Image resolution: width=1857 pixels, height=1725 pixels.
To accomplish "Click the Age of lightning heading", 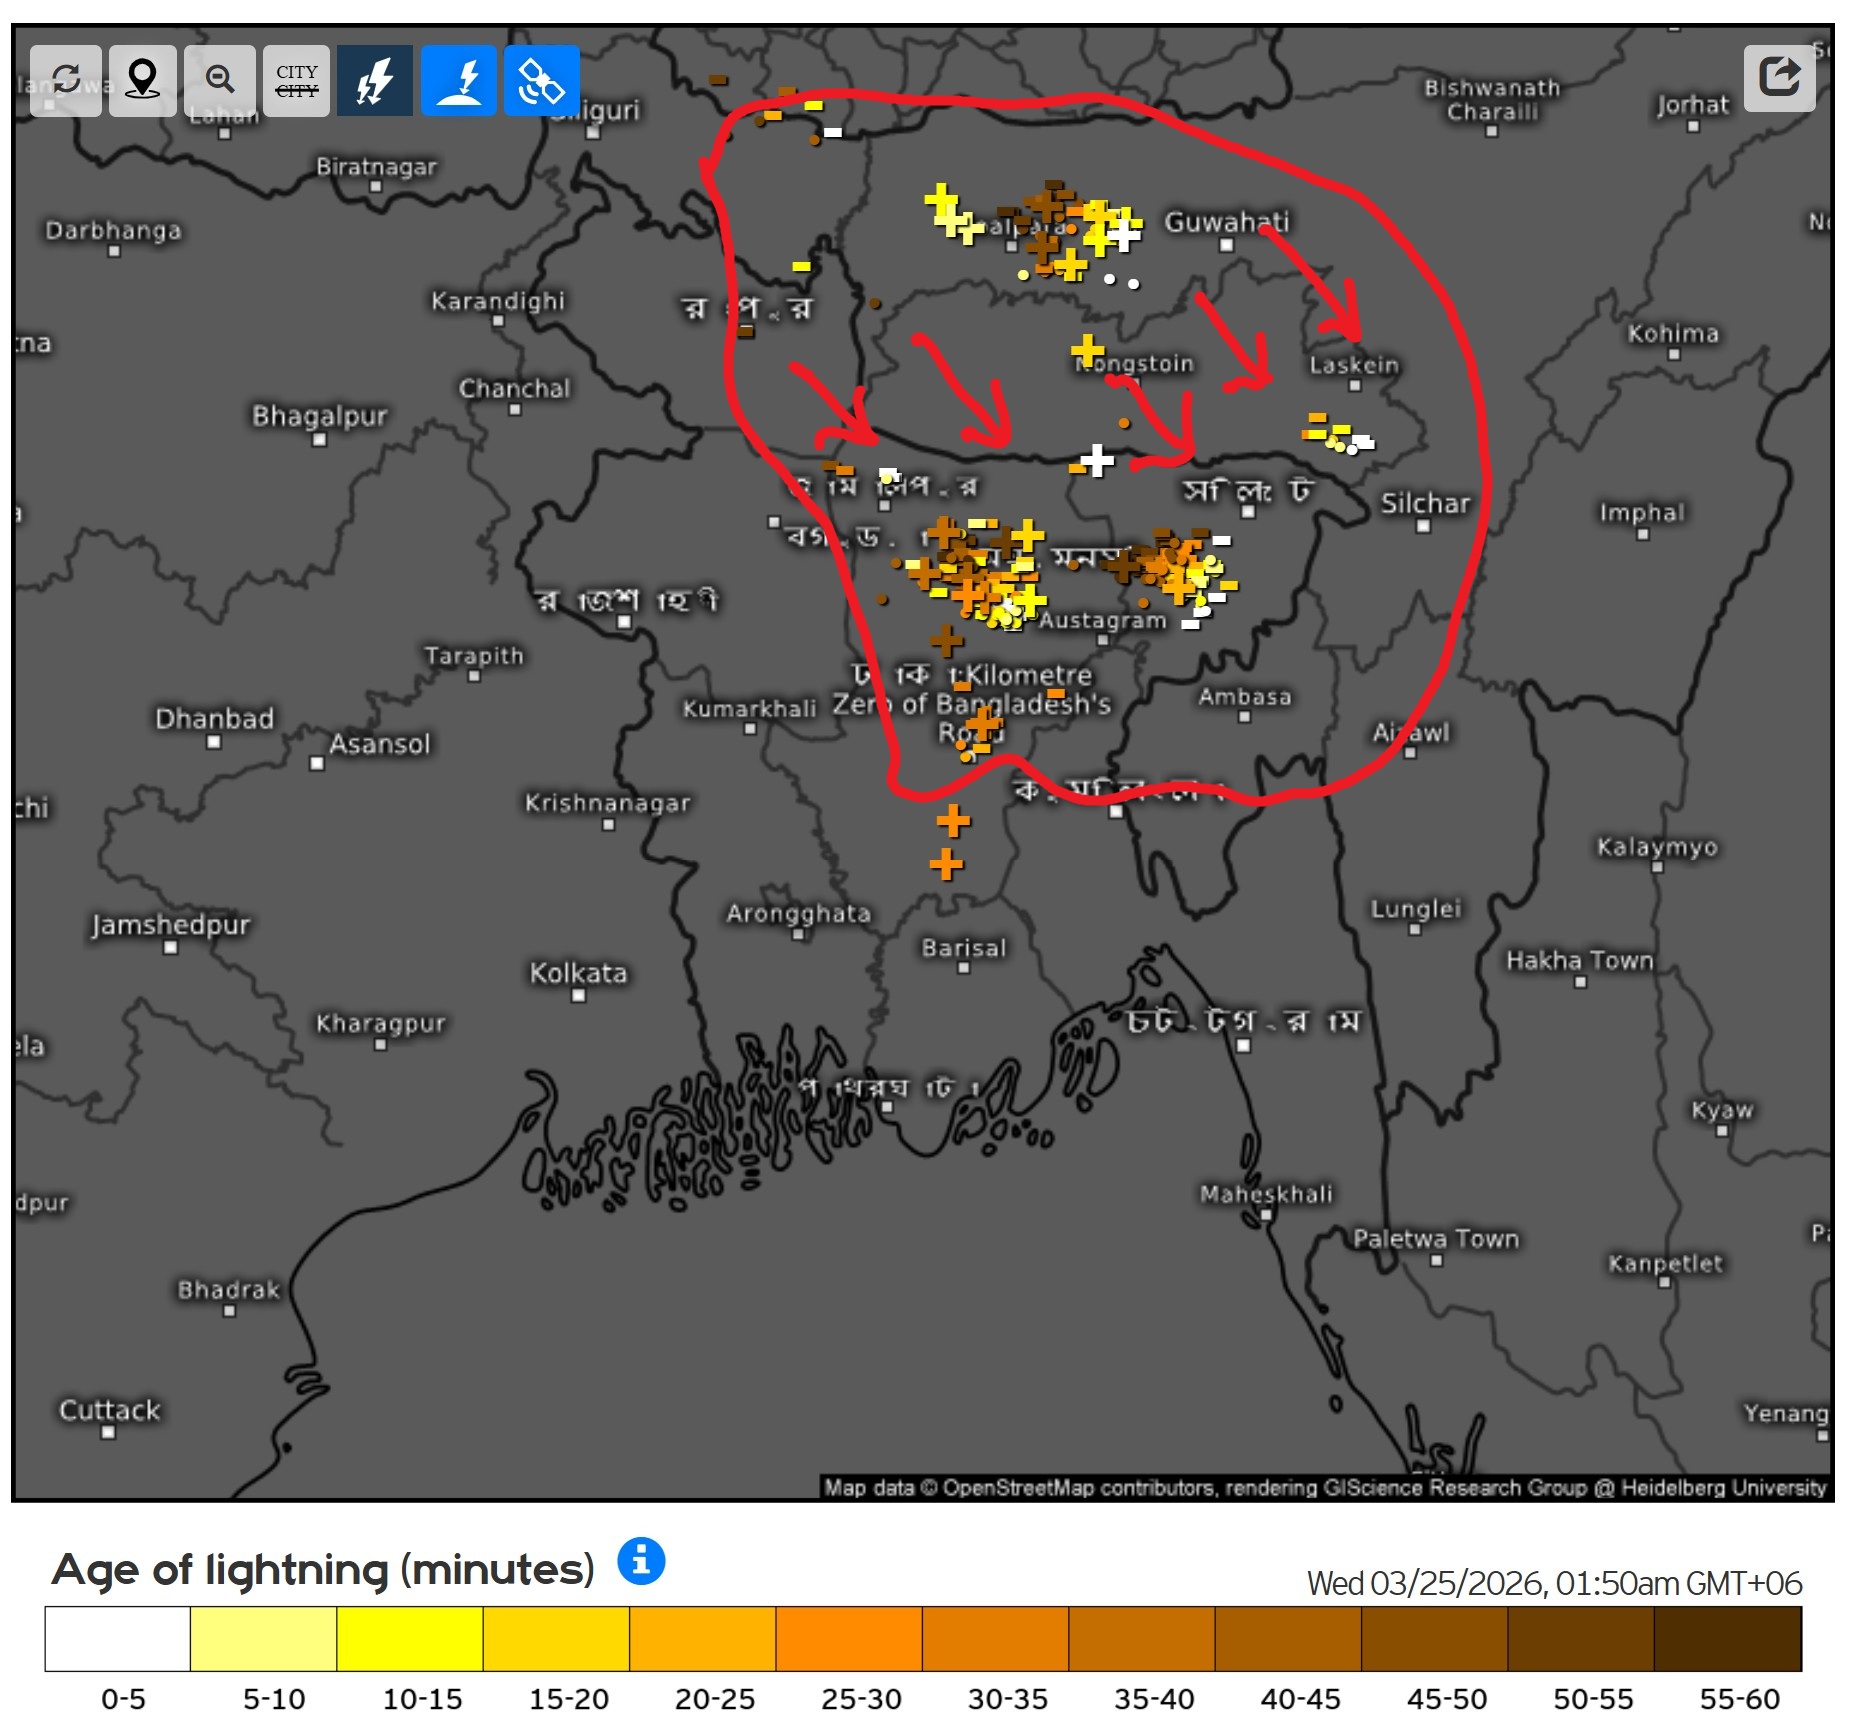I will pyautogui.click(x=323, y=1570).
